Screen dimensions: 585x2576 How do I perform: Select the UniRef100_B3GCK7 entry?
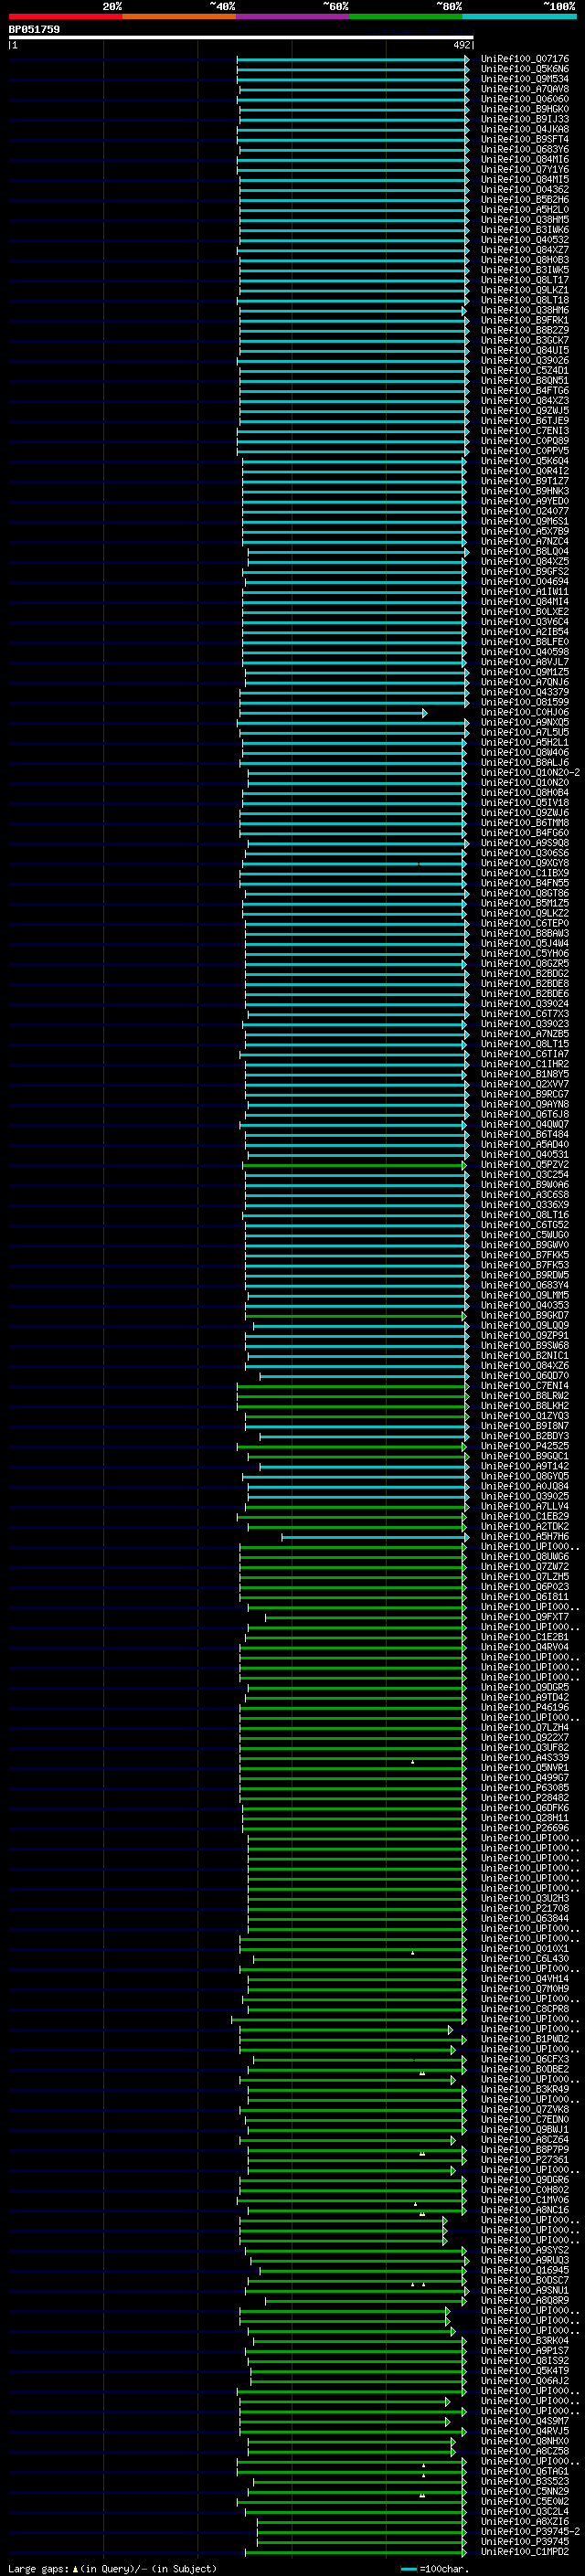coord(525,341)
